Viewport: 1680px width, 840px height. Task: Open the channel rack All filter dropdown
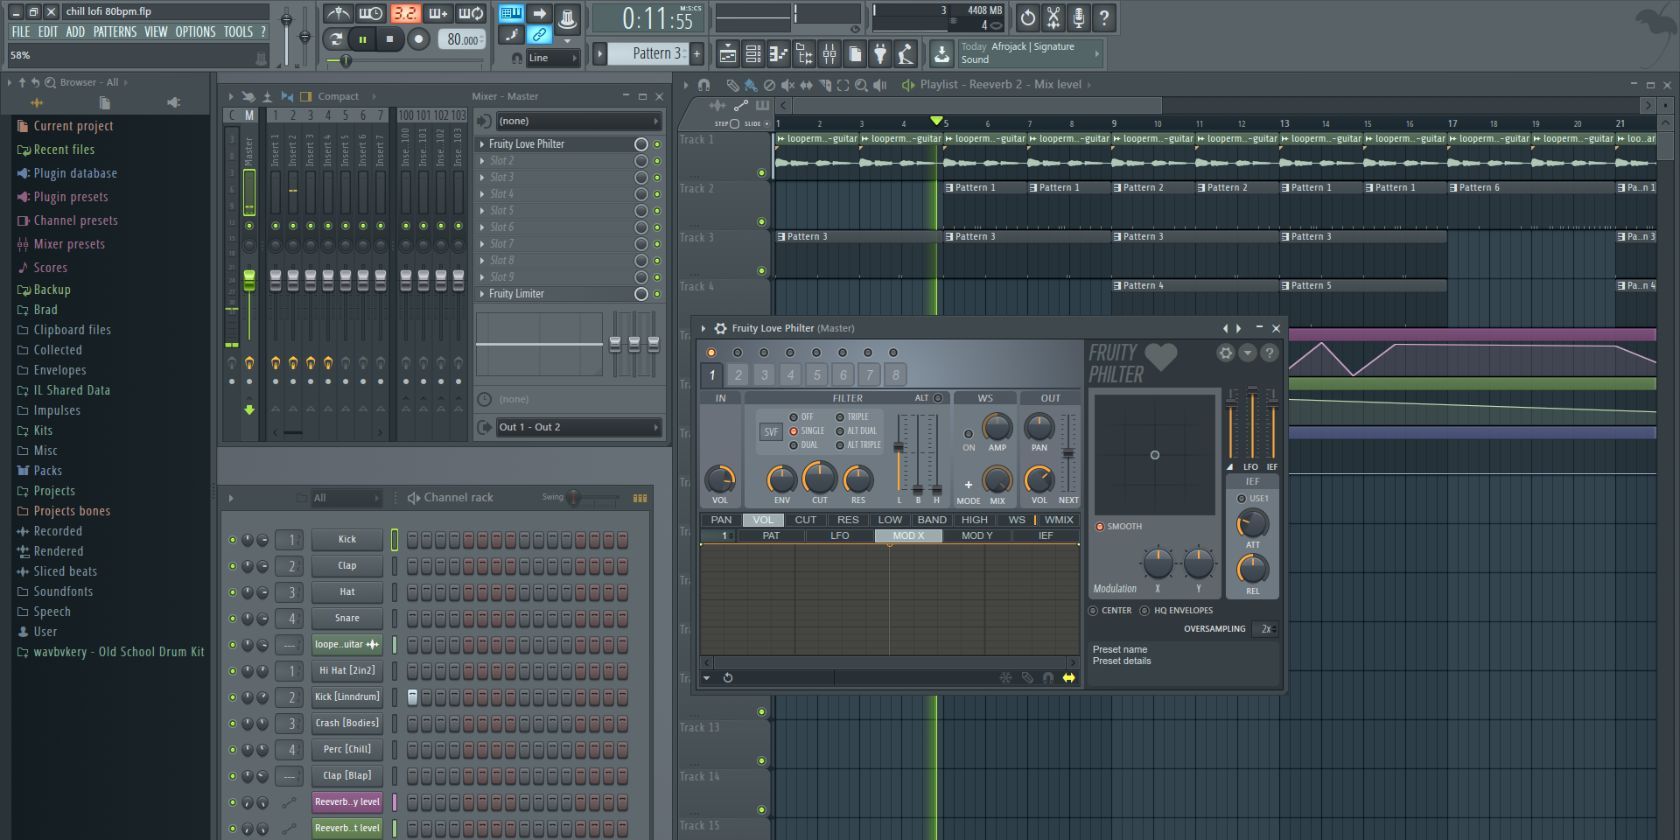pyautogui.click(x=347, y=498)
